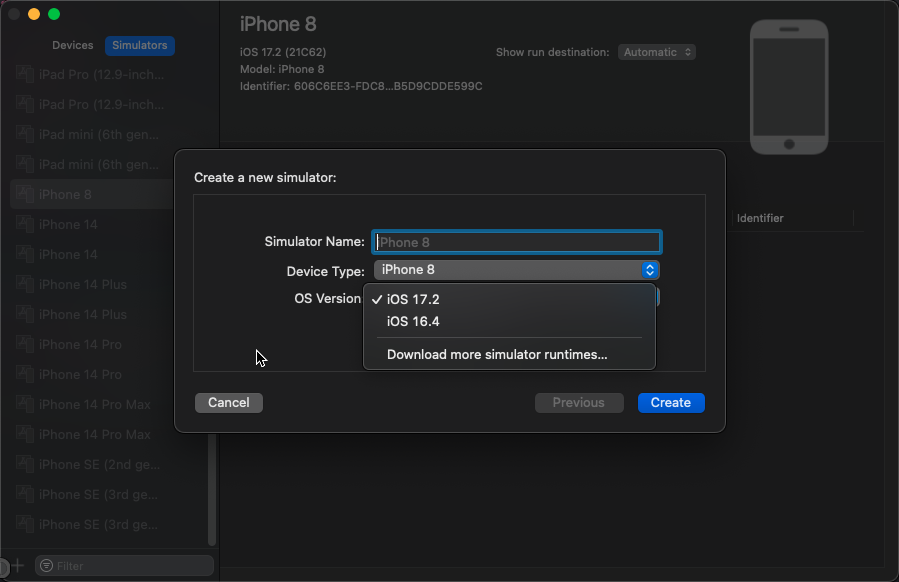
Task: Click the device icon beside iPhone 8 row
Action: pos(25,194)
